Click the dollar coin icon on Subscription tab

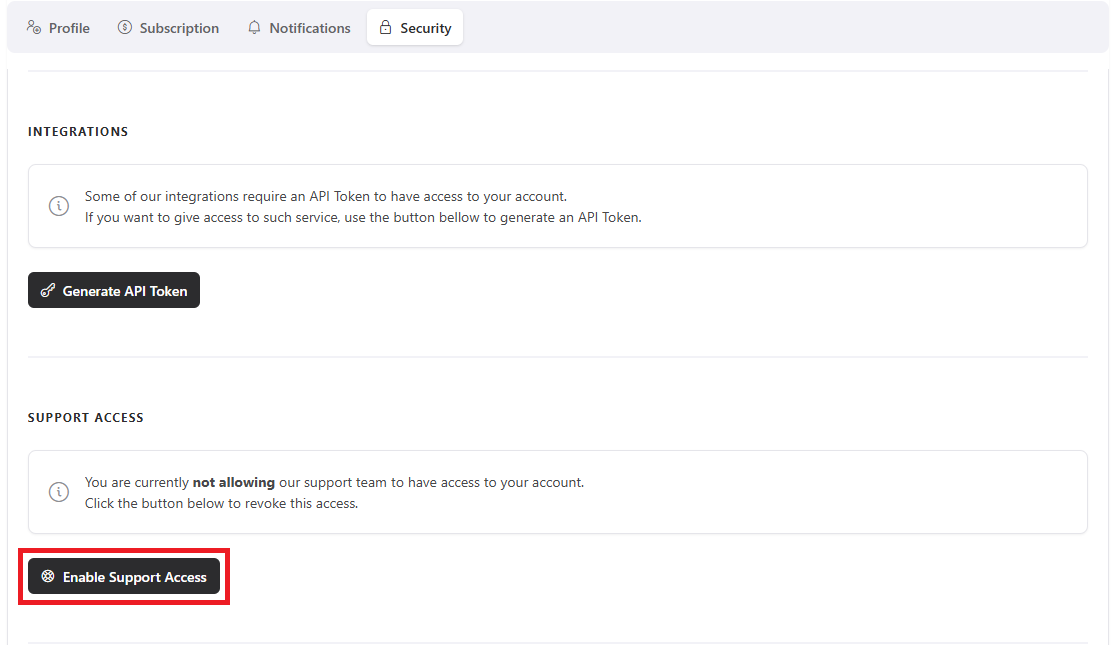pos(125,28)
